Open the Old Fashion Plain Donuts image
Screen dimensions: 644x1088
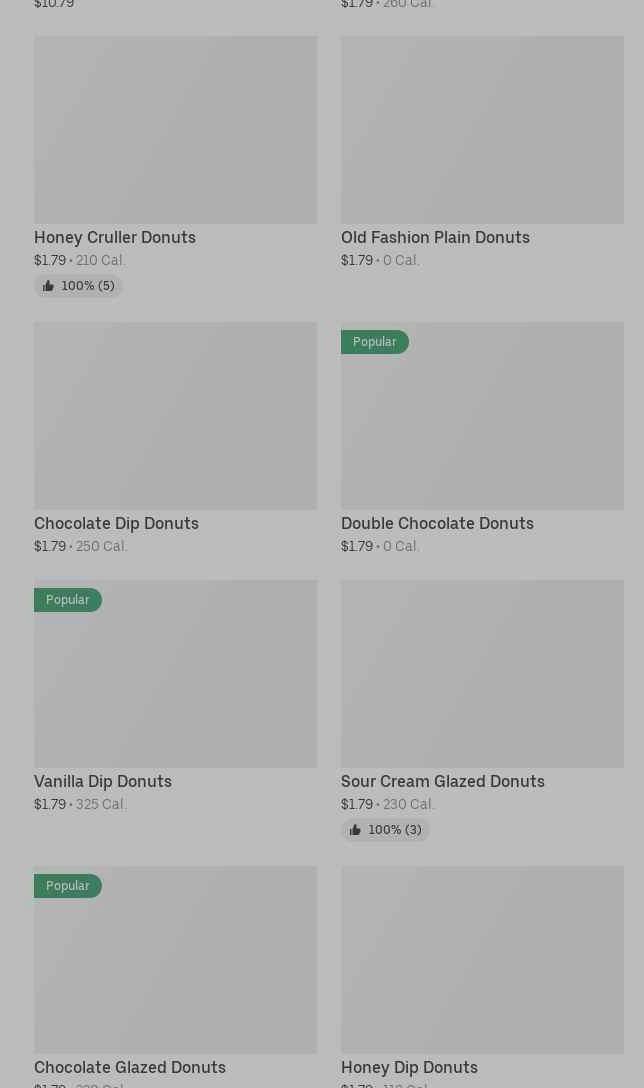[x=482, y=130]
